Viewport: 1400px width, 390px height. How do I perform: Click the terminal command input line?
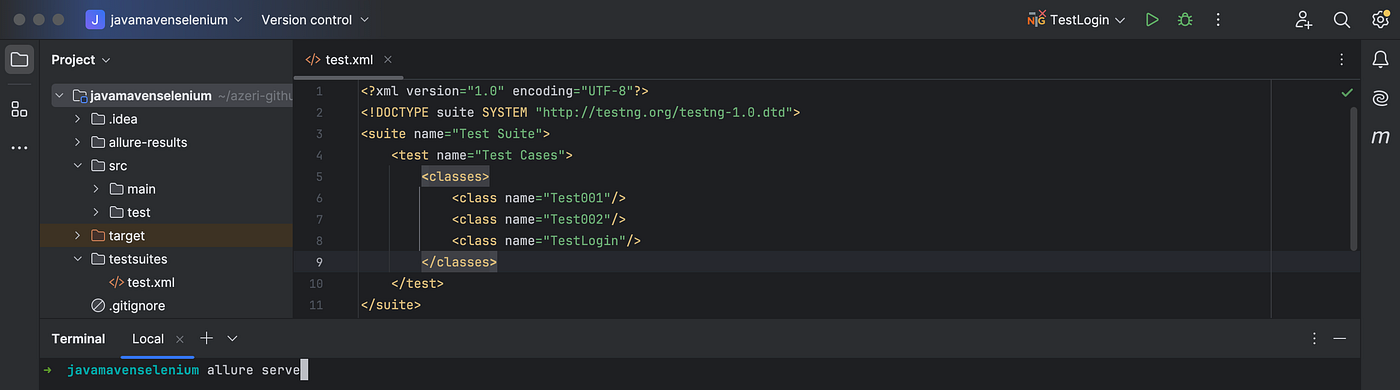700,371
